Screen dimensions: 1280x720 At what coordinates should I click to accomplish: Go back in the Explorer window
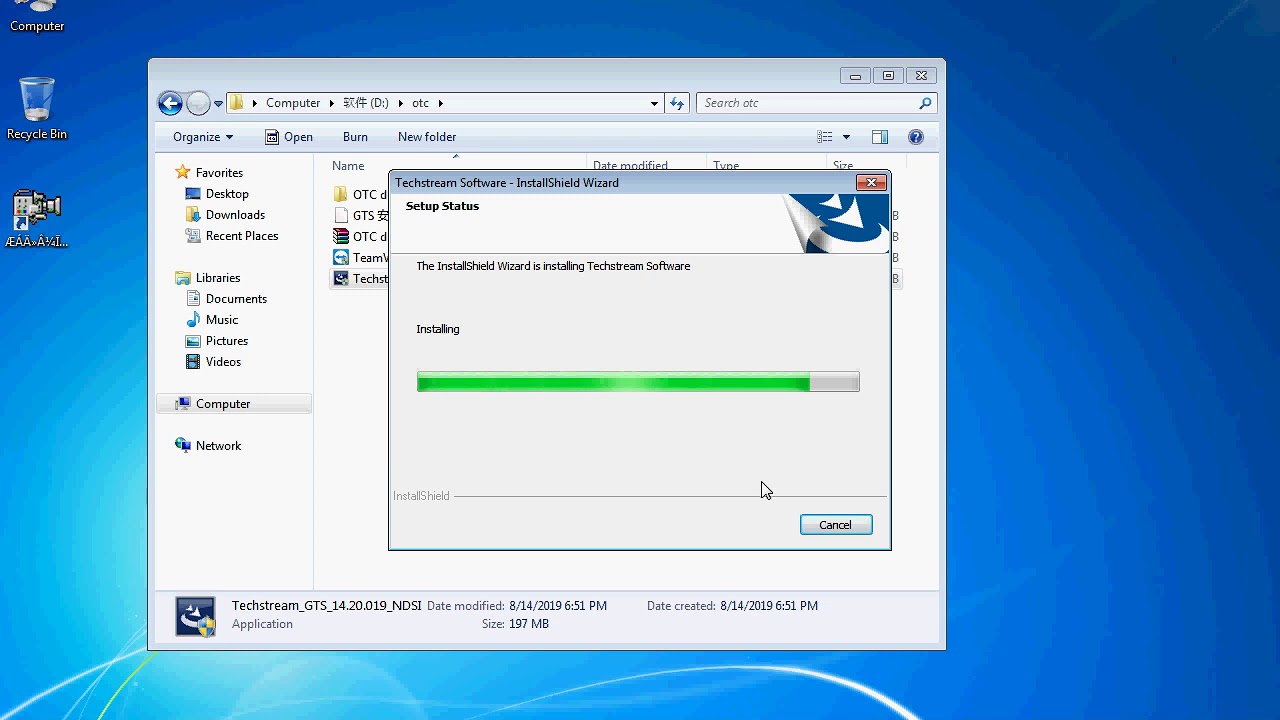pyautogui.click(x=170, y=103)
